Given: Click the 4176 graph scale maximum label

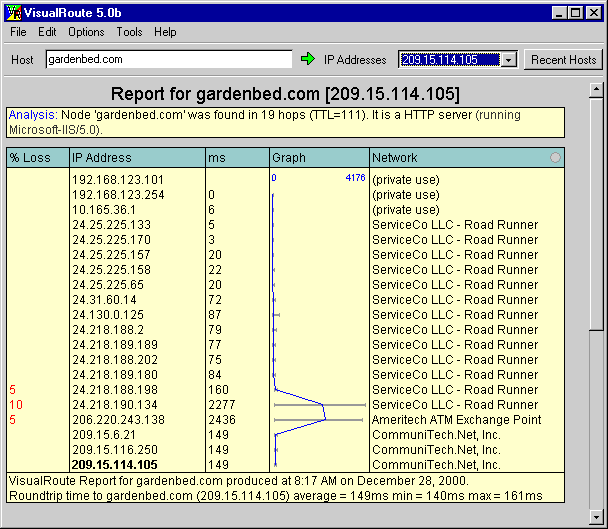Looking at the screenshot, I should tap(355, 178).
